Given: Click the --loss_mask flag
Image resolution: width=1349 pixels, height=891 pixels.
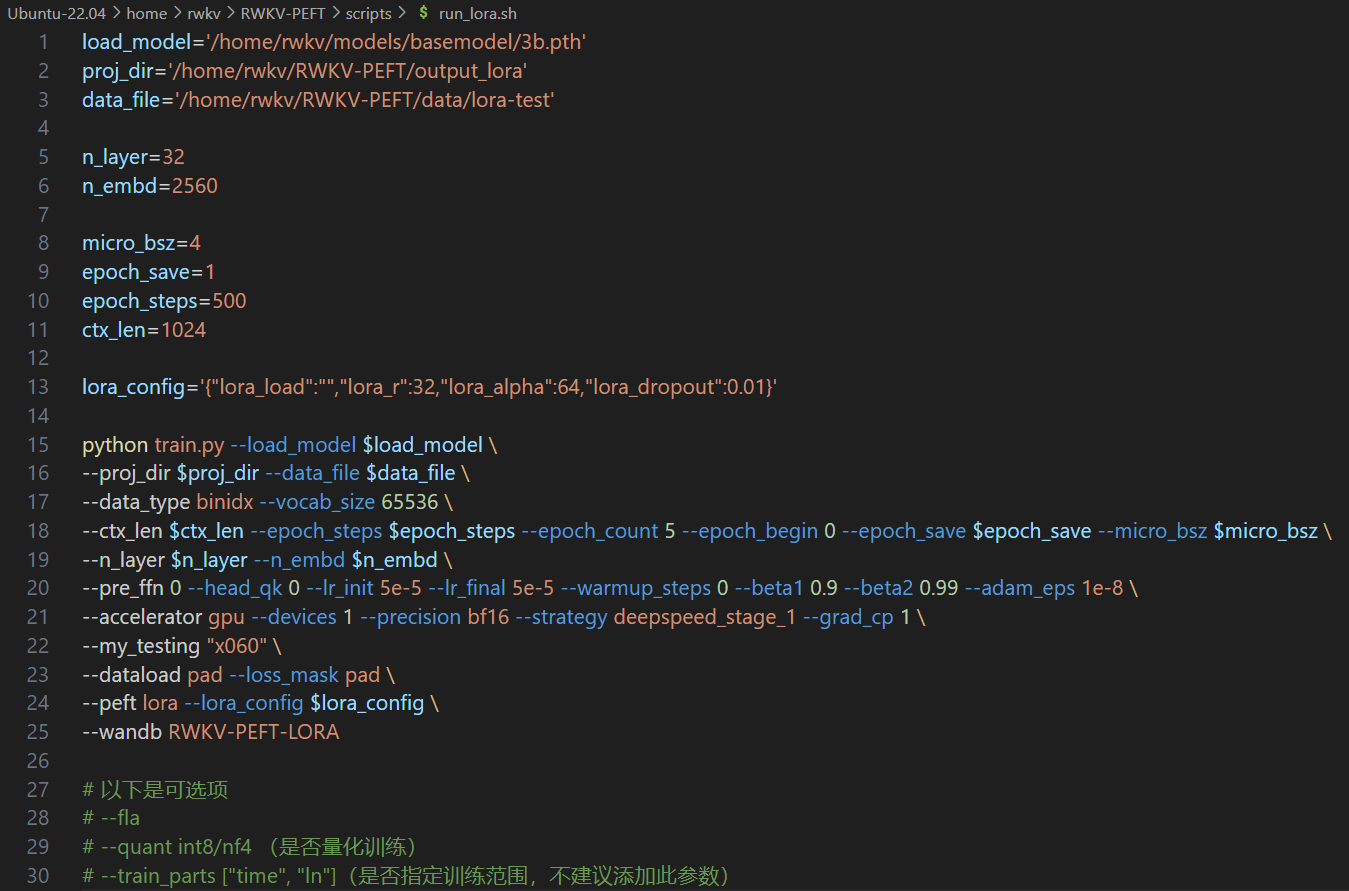Looking at the screenshot, I should coord(284,675).
